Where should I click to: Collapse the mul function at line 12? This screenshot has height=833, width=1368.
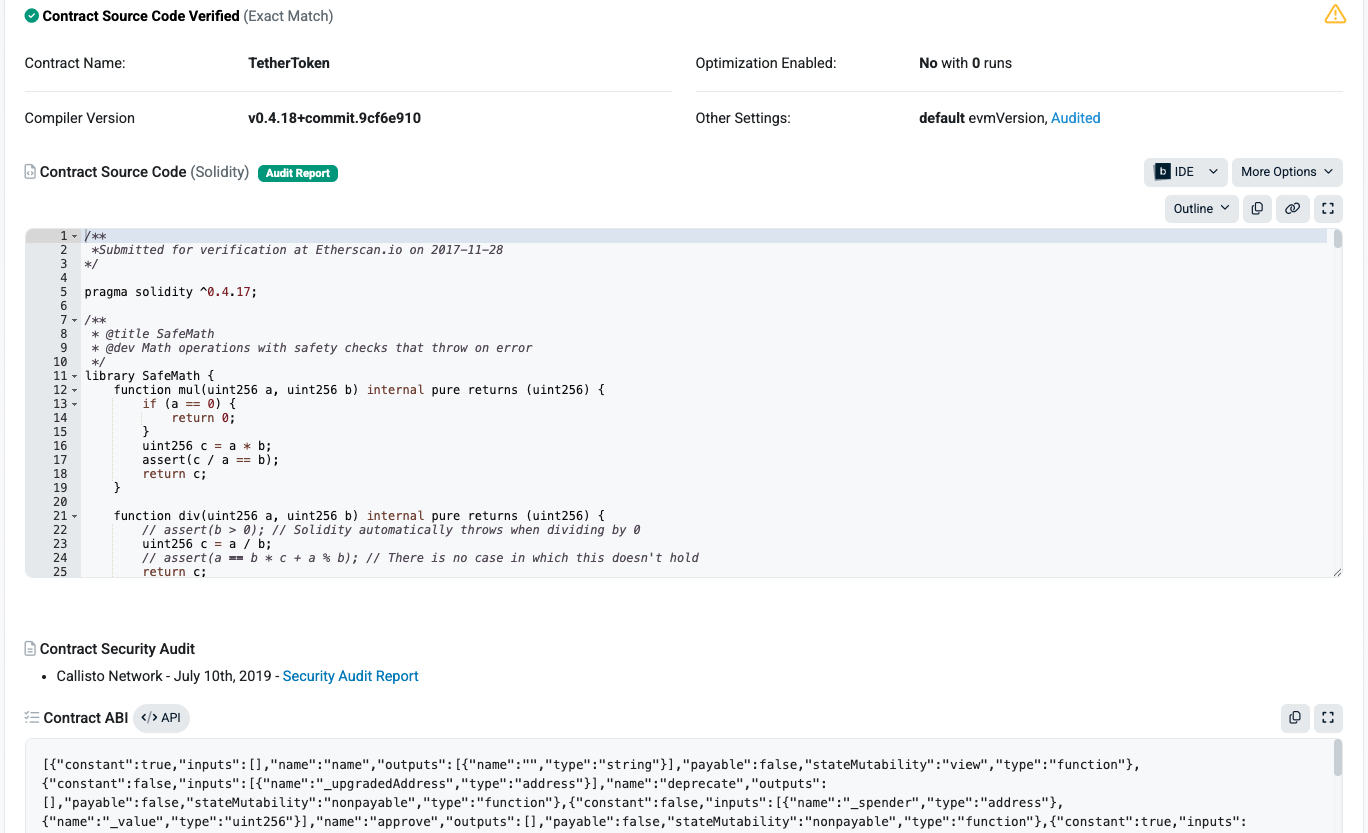coord(74,390)
